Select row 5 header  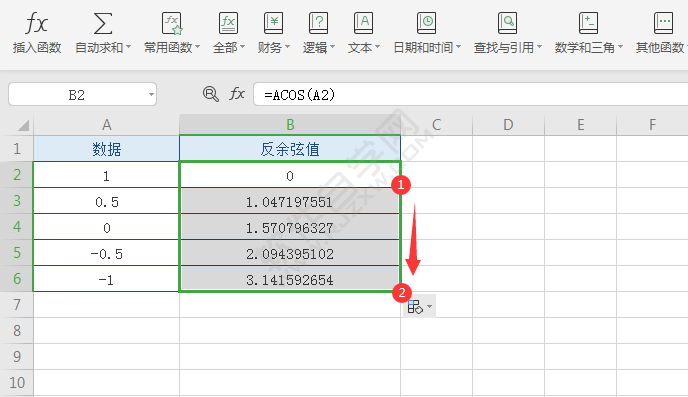click(x=17, y=252)
